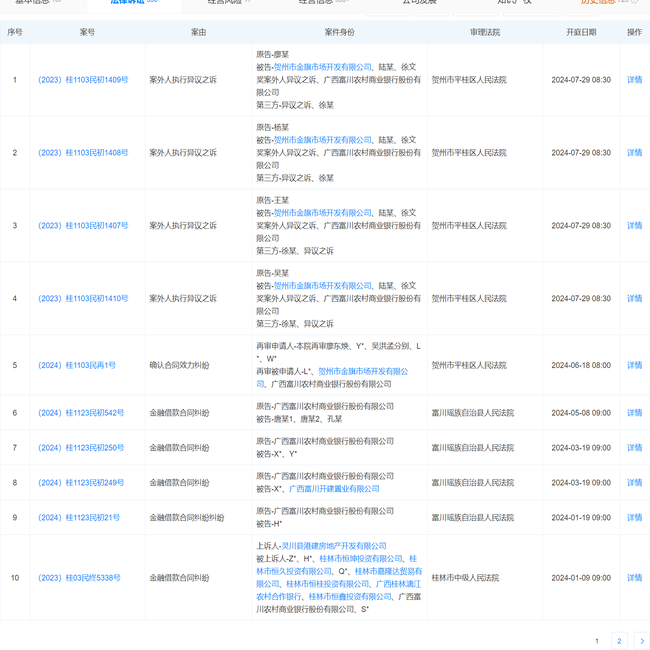Click case link (2024)桂1103民再1号
Image resolution: width=650 pixels, height=650 pixels.
click(78, 365)
